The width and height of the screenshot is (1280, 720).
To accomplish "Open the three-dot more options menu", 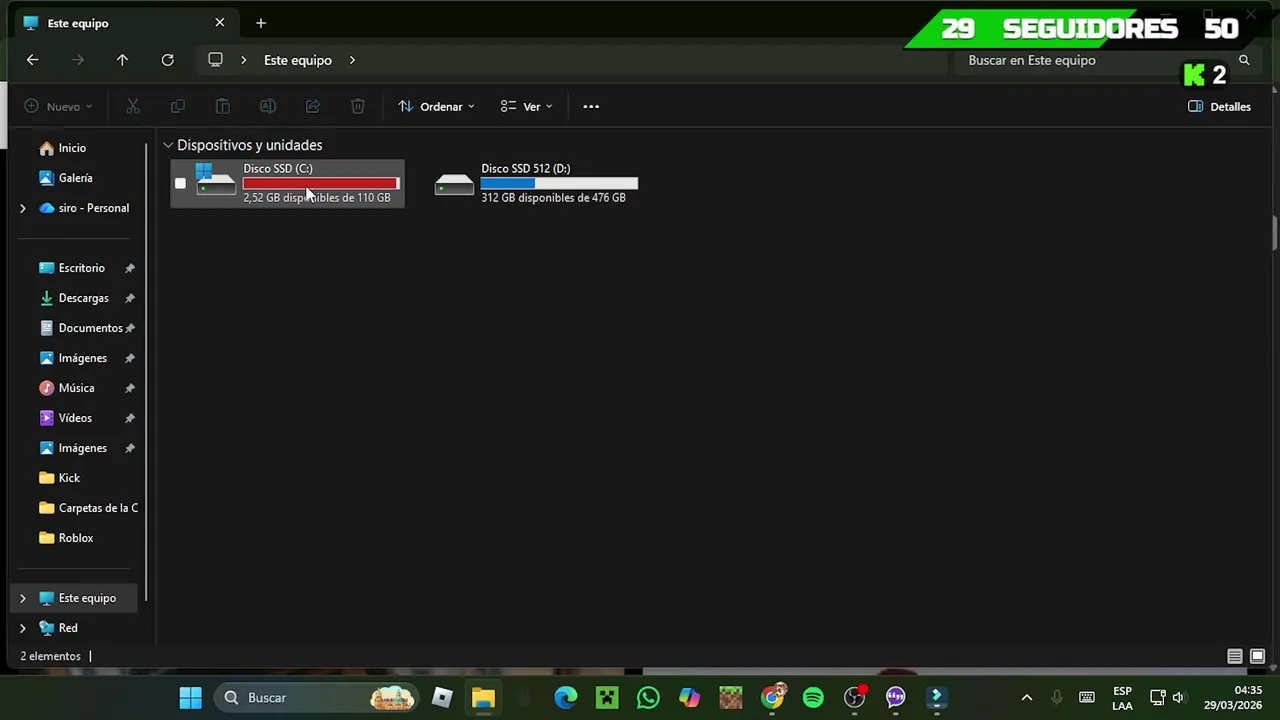I will [591, 106].
